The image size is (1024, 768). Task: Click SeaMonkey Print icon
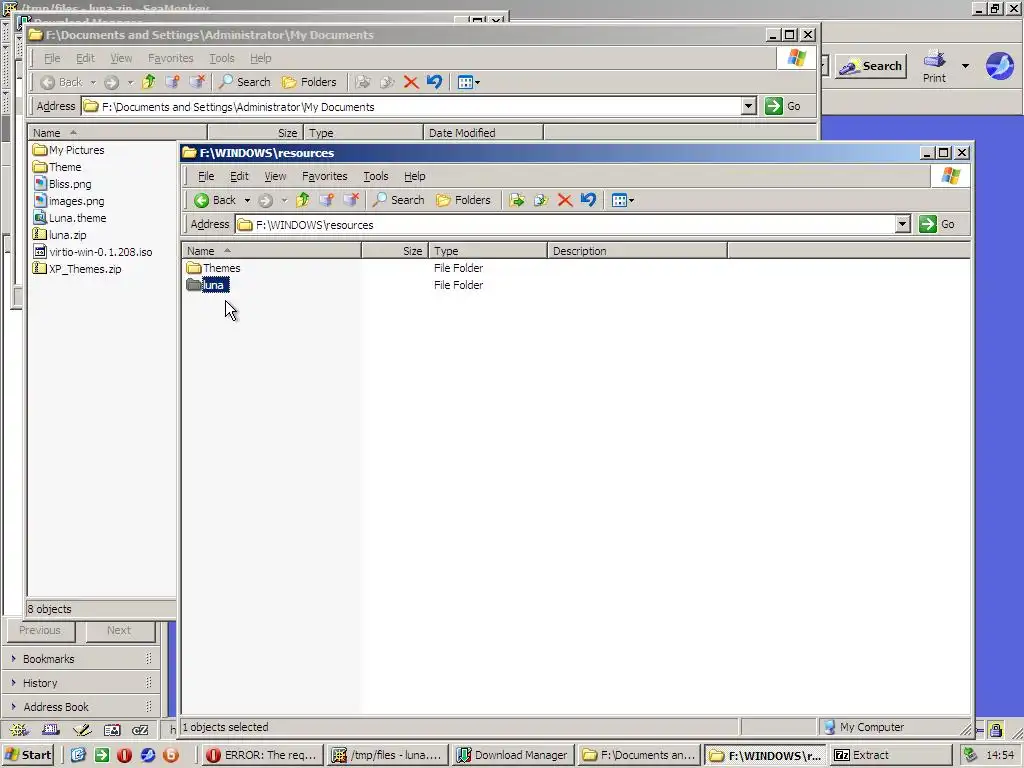coord(934,66)
